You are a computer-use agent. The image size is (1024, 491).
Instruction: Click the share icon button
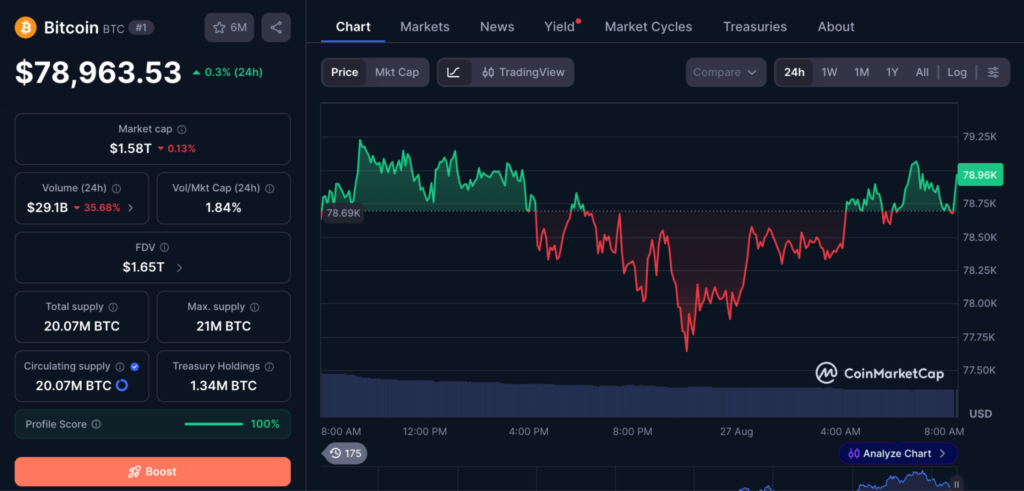coord(276,27)
